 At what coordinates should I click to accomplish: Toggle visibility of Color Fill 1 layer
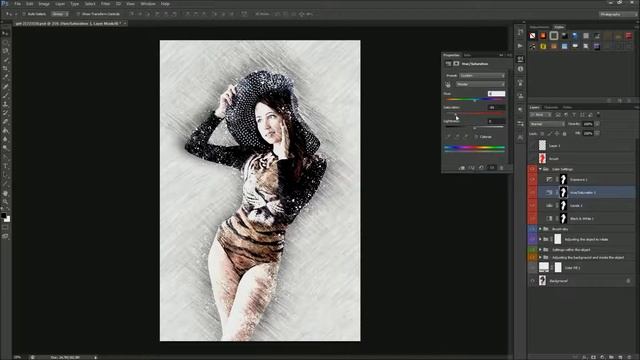[532, 268]
